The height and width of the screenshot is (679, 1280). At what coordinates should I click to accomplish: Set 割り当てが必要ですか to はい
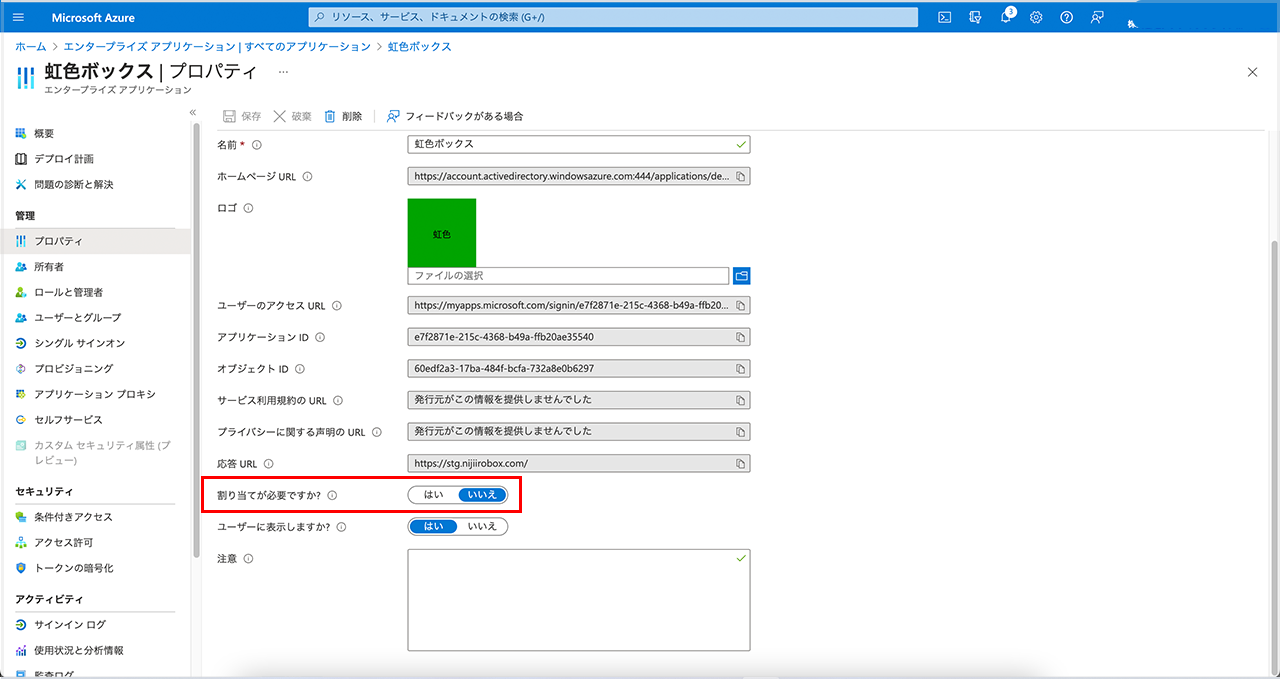(x=434, y=494)
